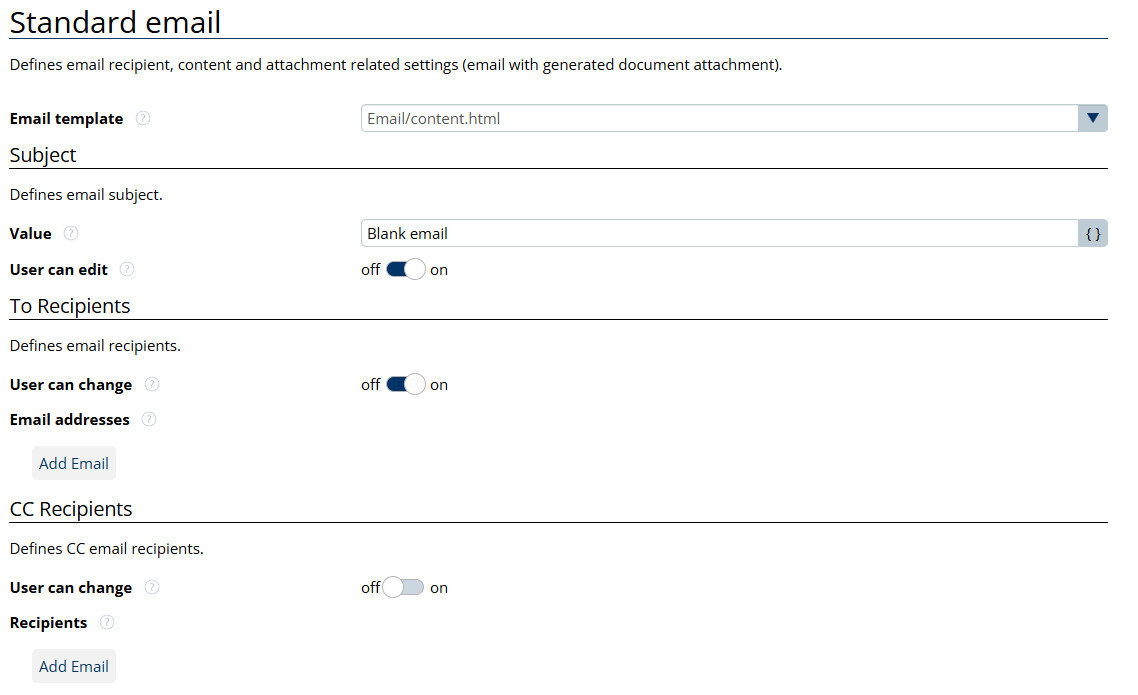Click the "off" label of Subject User can edit
Viewport: 1138px width, 695px height.
point(370,270)
